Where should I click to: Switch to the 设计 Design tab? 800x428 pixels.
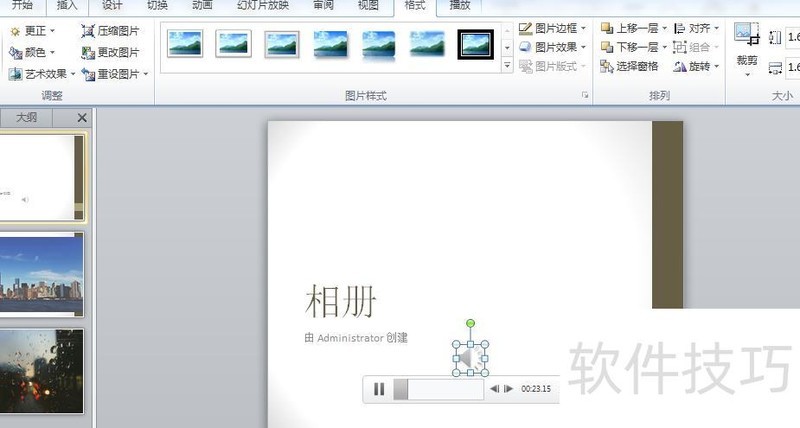point(112,6)
